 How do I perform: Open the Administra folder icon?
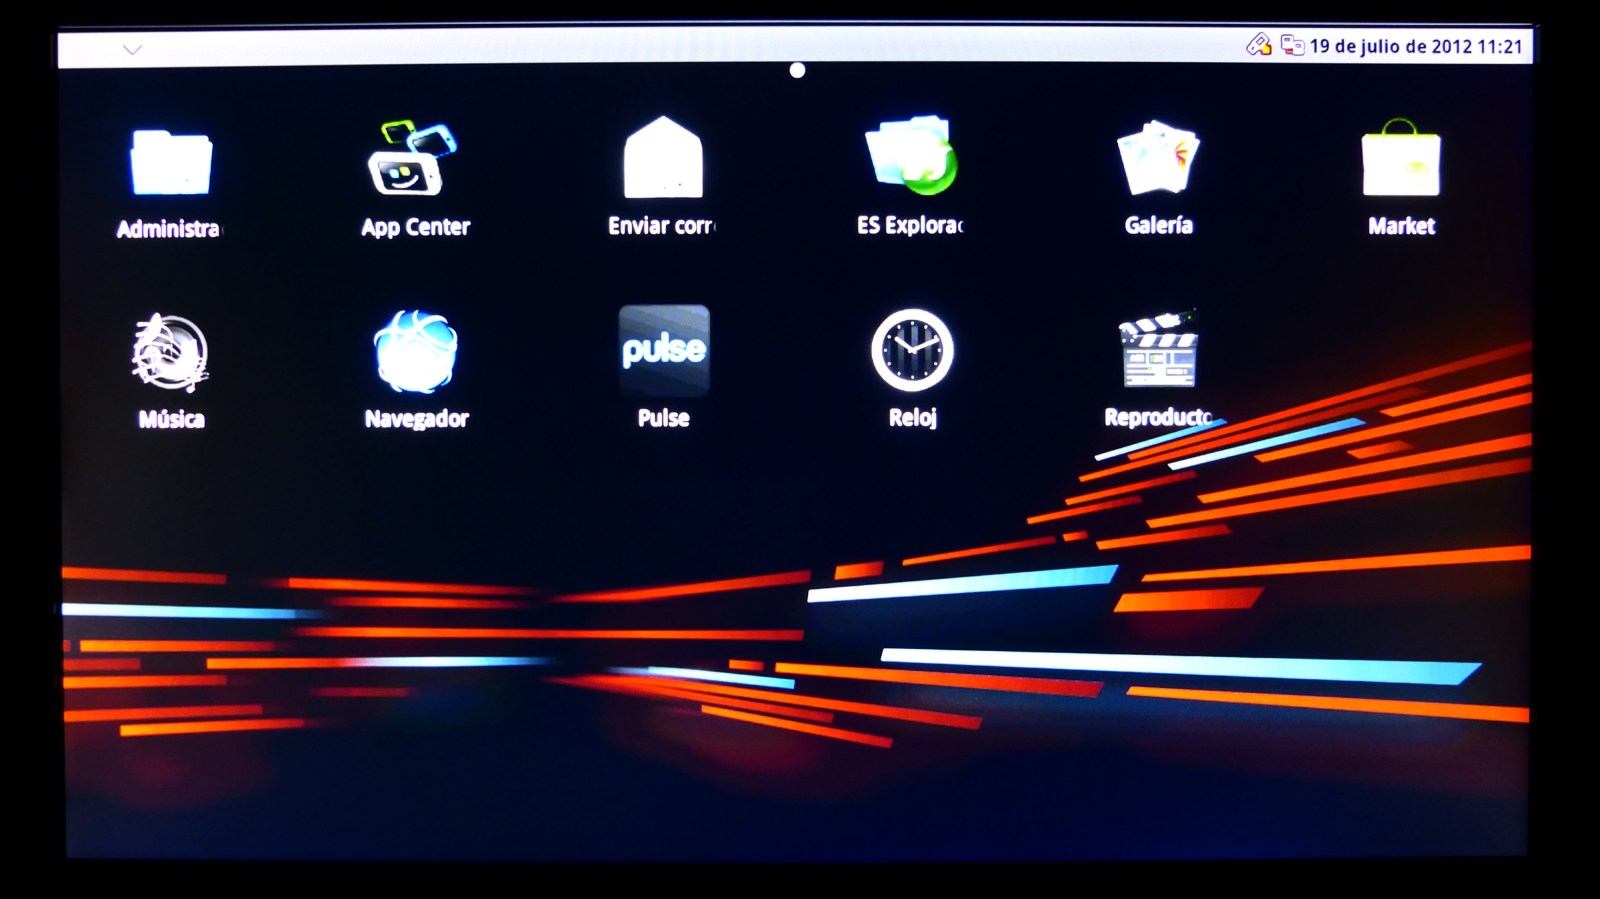(x=170, y=161)
